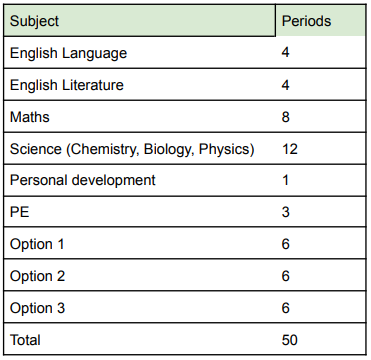Click the Option 1 cell
Screen dimensions: 371x360
(x=140, y=244)
